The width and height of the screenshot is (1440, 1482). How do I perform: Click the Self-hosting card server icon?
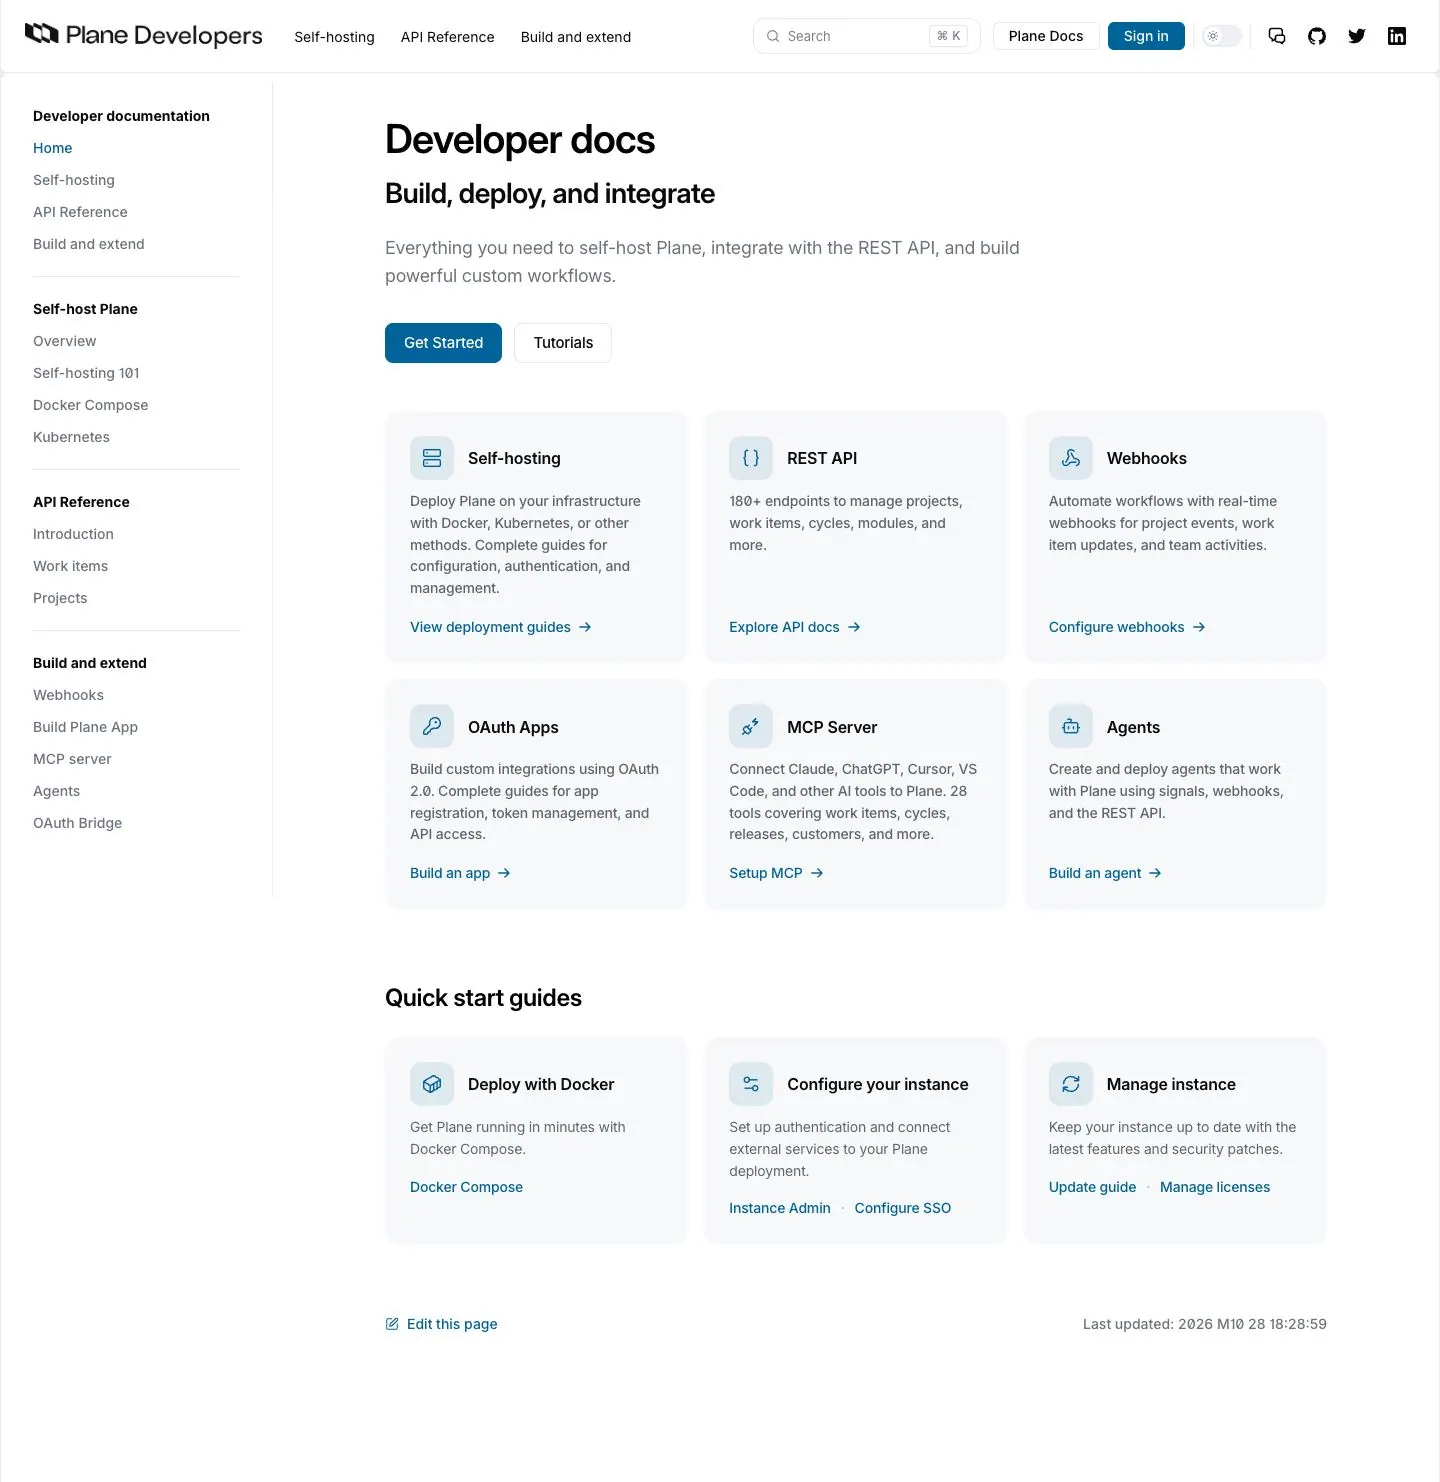pyautogui.click(x=432, y=458)
